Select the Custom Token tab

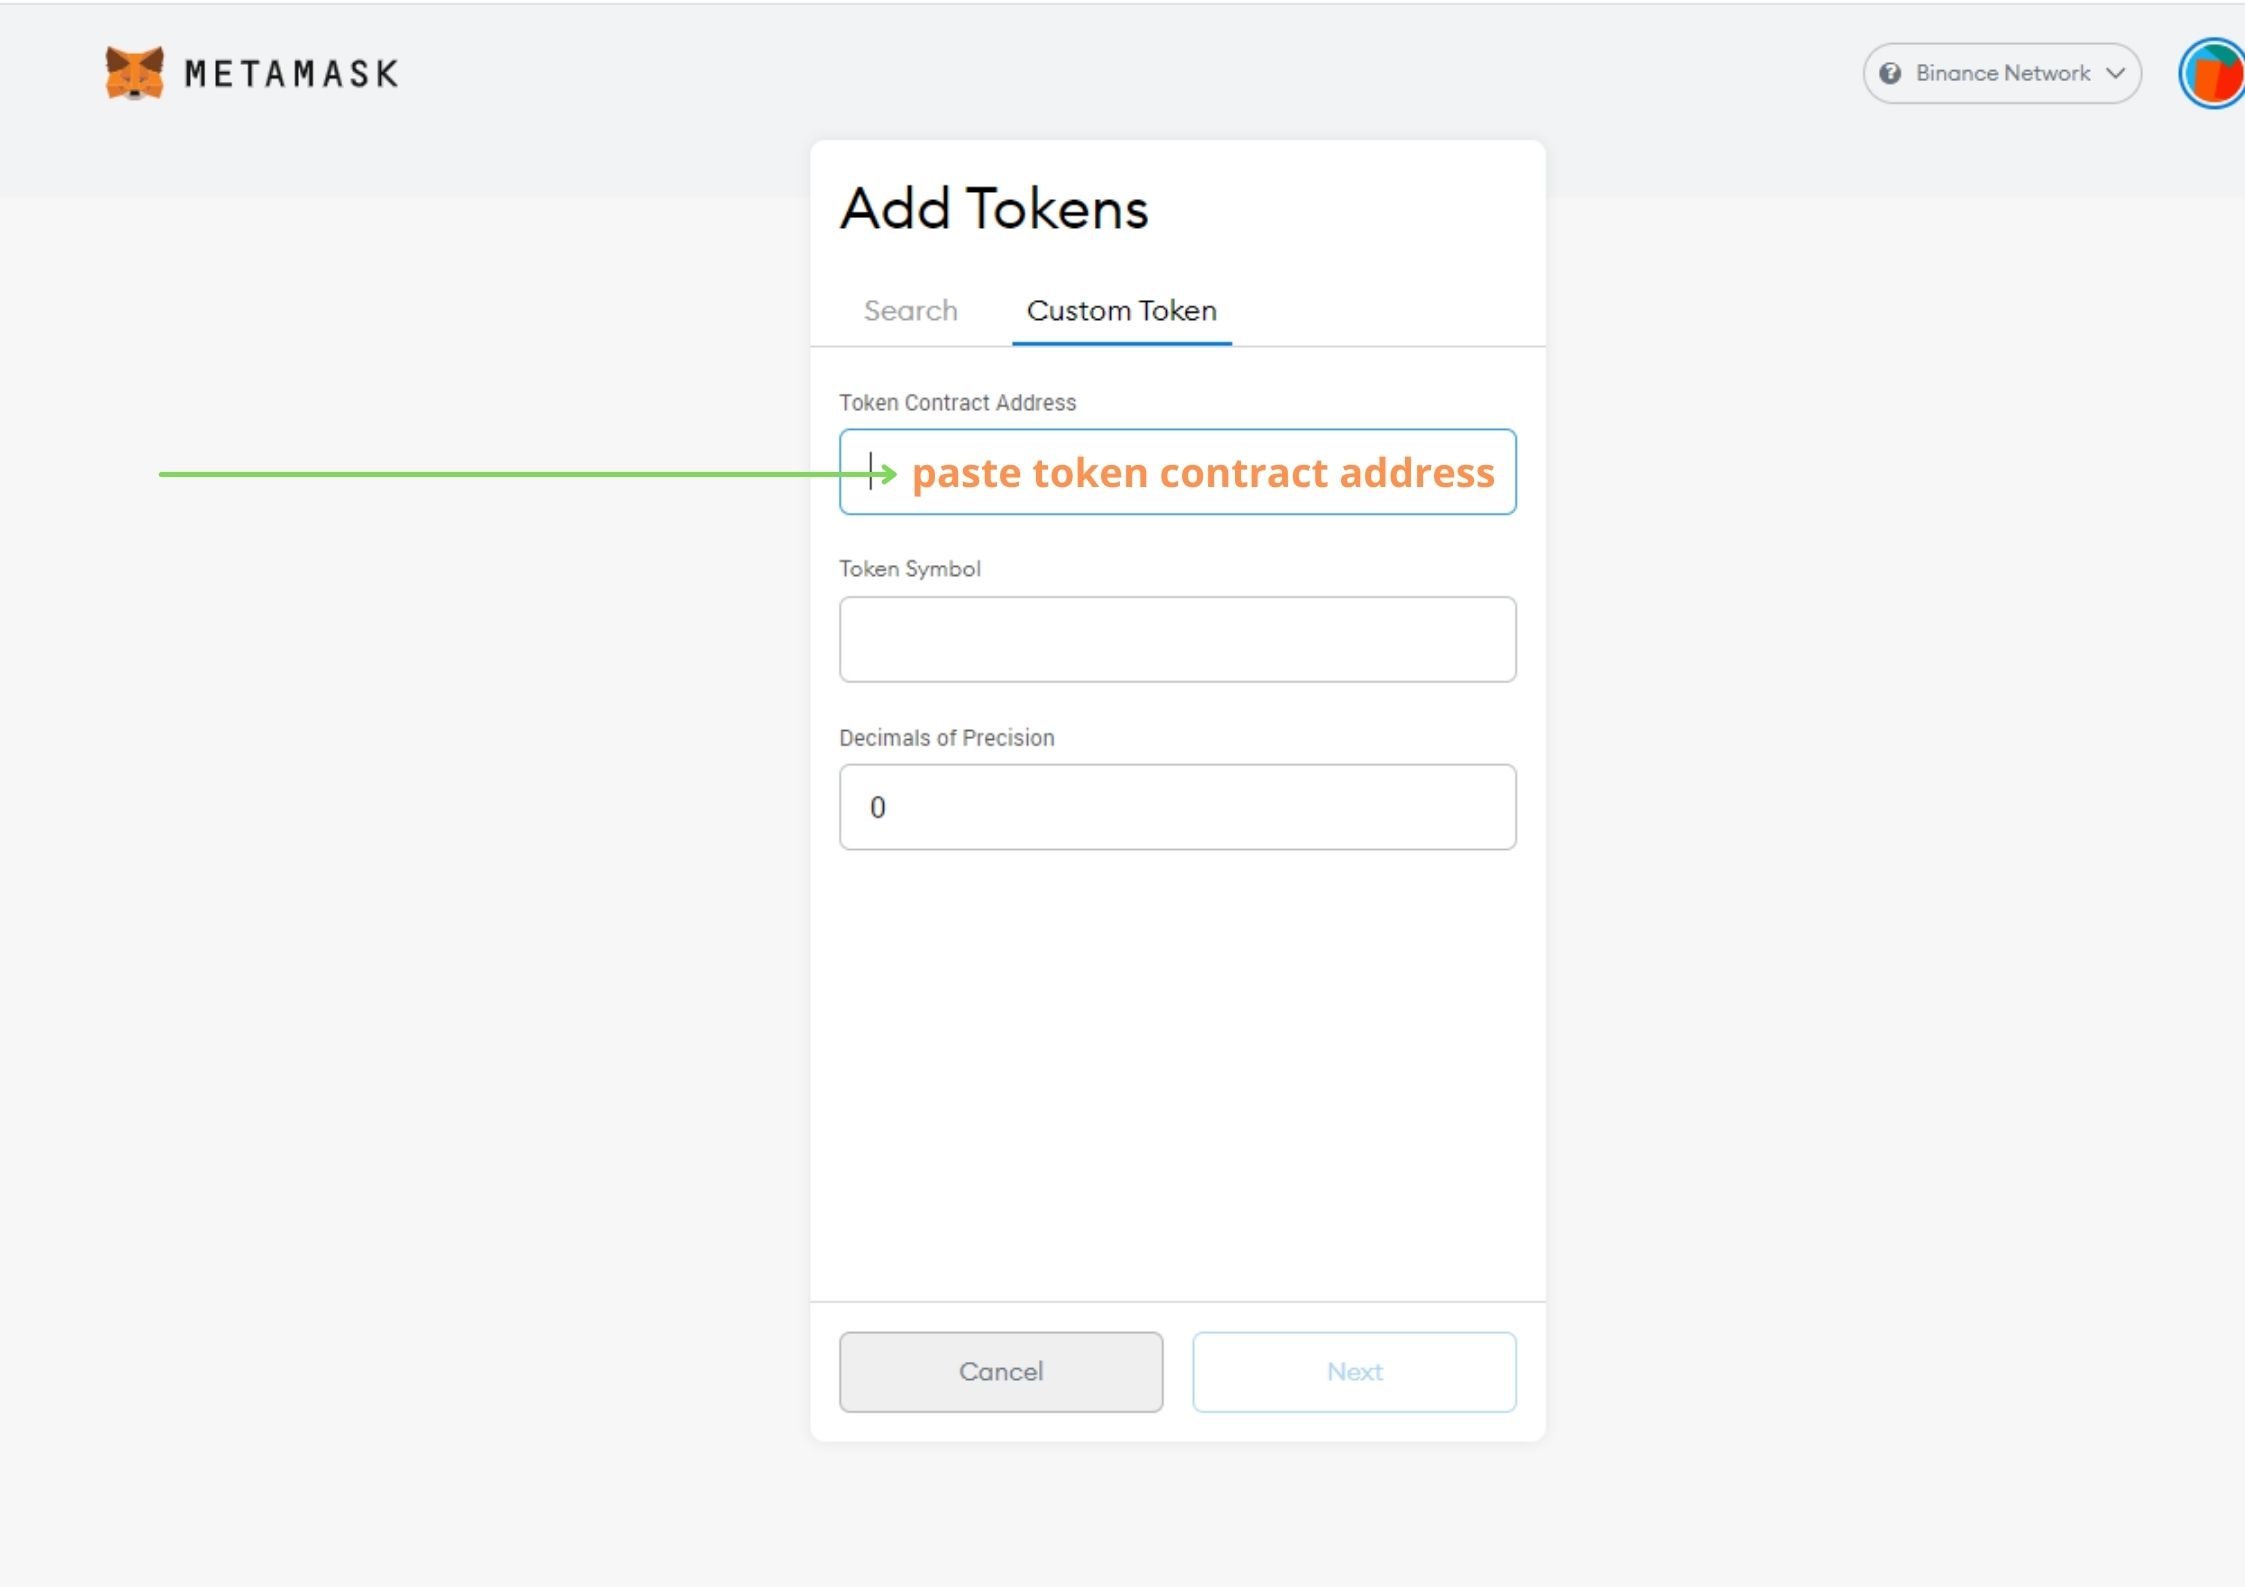coord(1121,311)
